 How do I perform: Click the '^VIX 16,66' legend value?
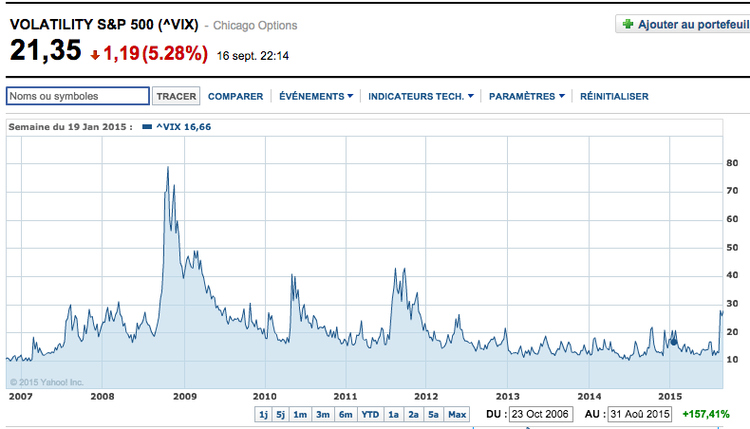coord(184,127)
